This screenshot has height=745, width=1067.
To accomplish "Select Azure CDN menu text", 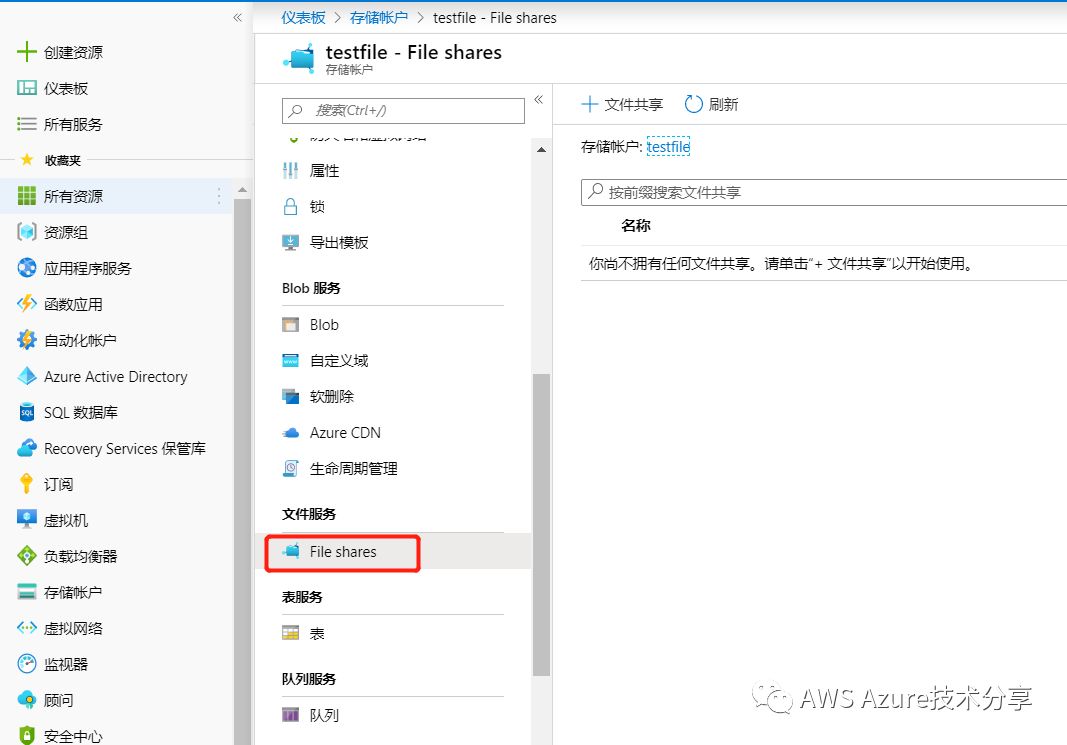I will 345,433.
